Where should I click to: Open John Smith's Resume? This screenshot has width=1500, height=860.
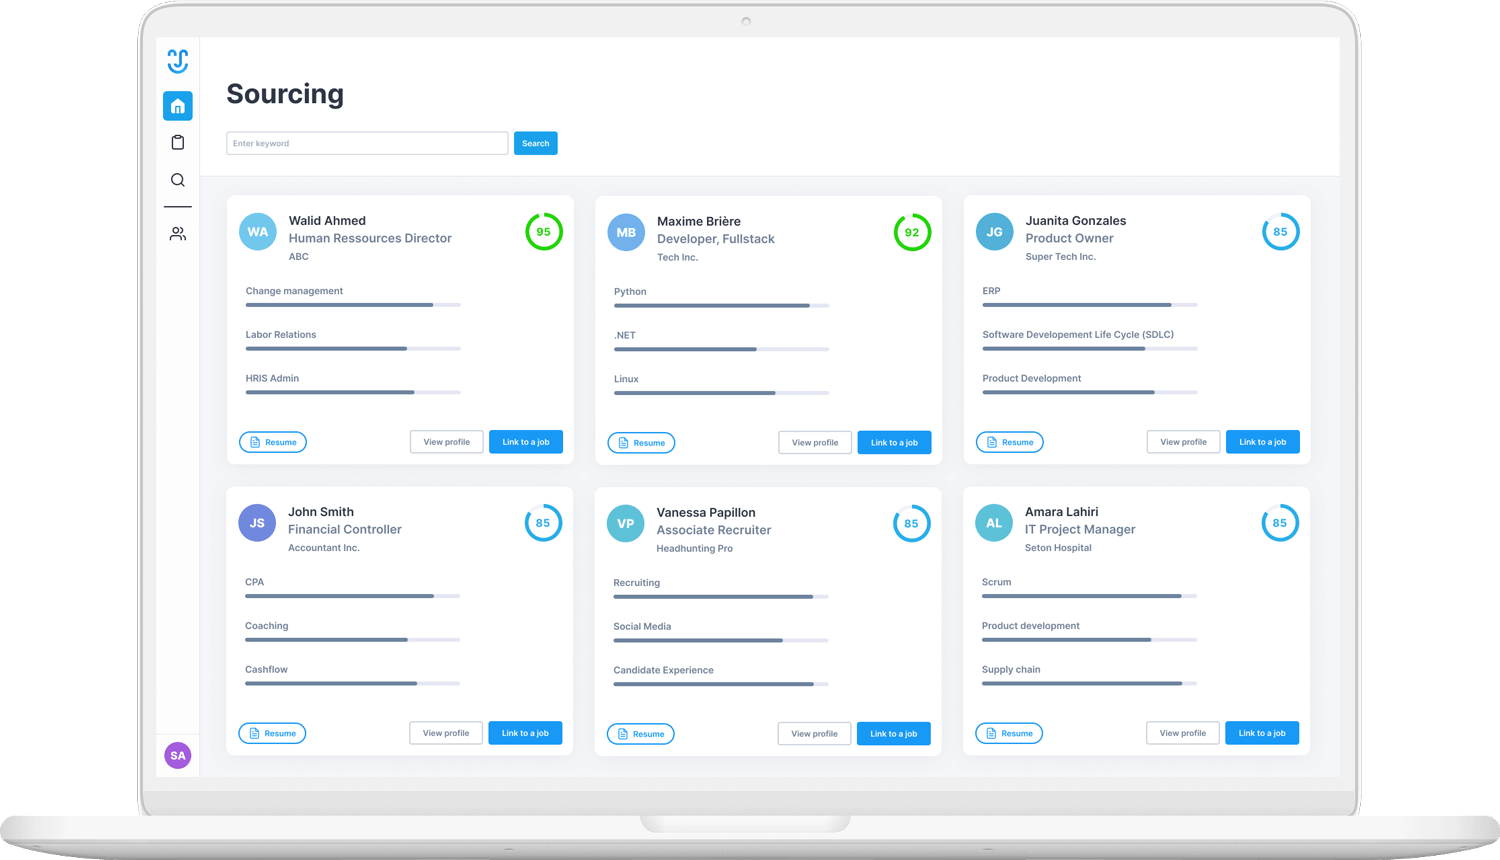[272, 733]
